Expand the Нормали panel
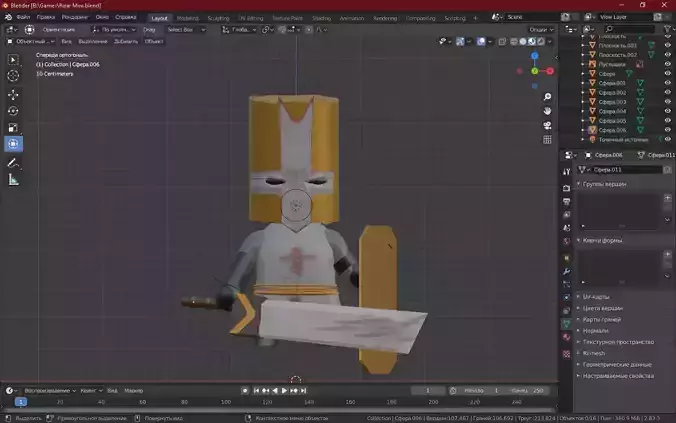The height and width of the screenshot is (423, 676). pyautogui.click(x=595, y=331)
